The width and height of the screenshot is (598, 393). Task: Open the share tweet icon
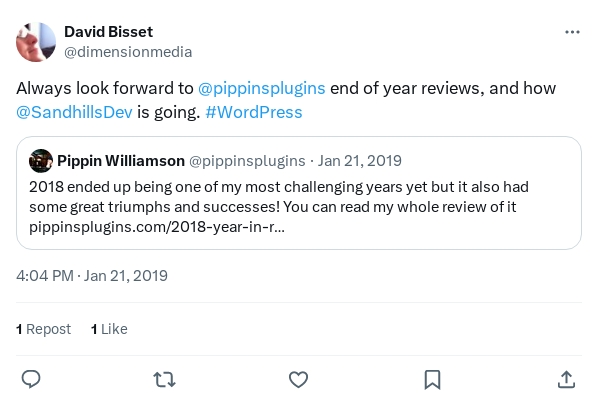(566, 380)
